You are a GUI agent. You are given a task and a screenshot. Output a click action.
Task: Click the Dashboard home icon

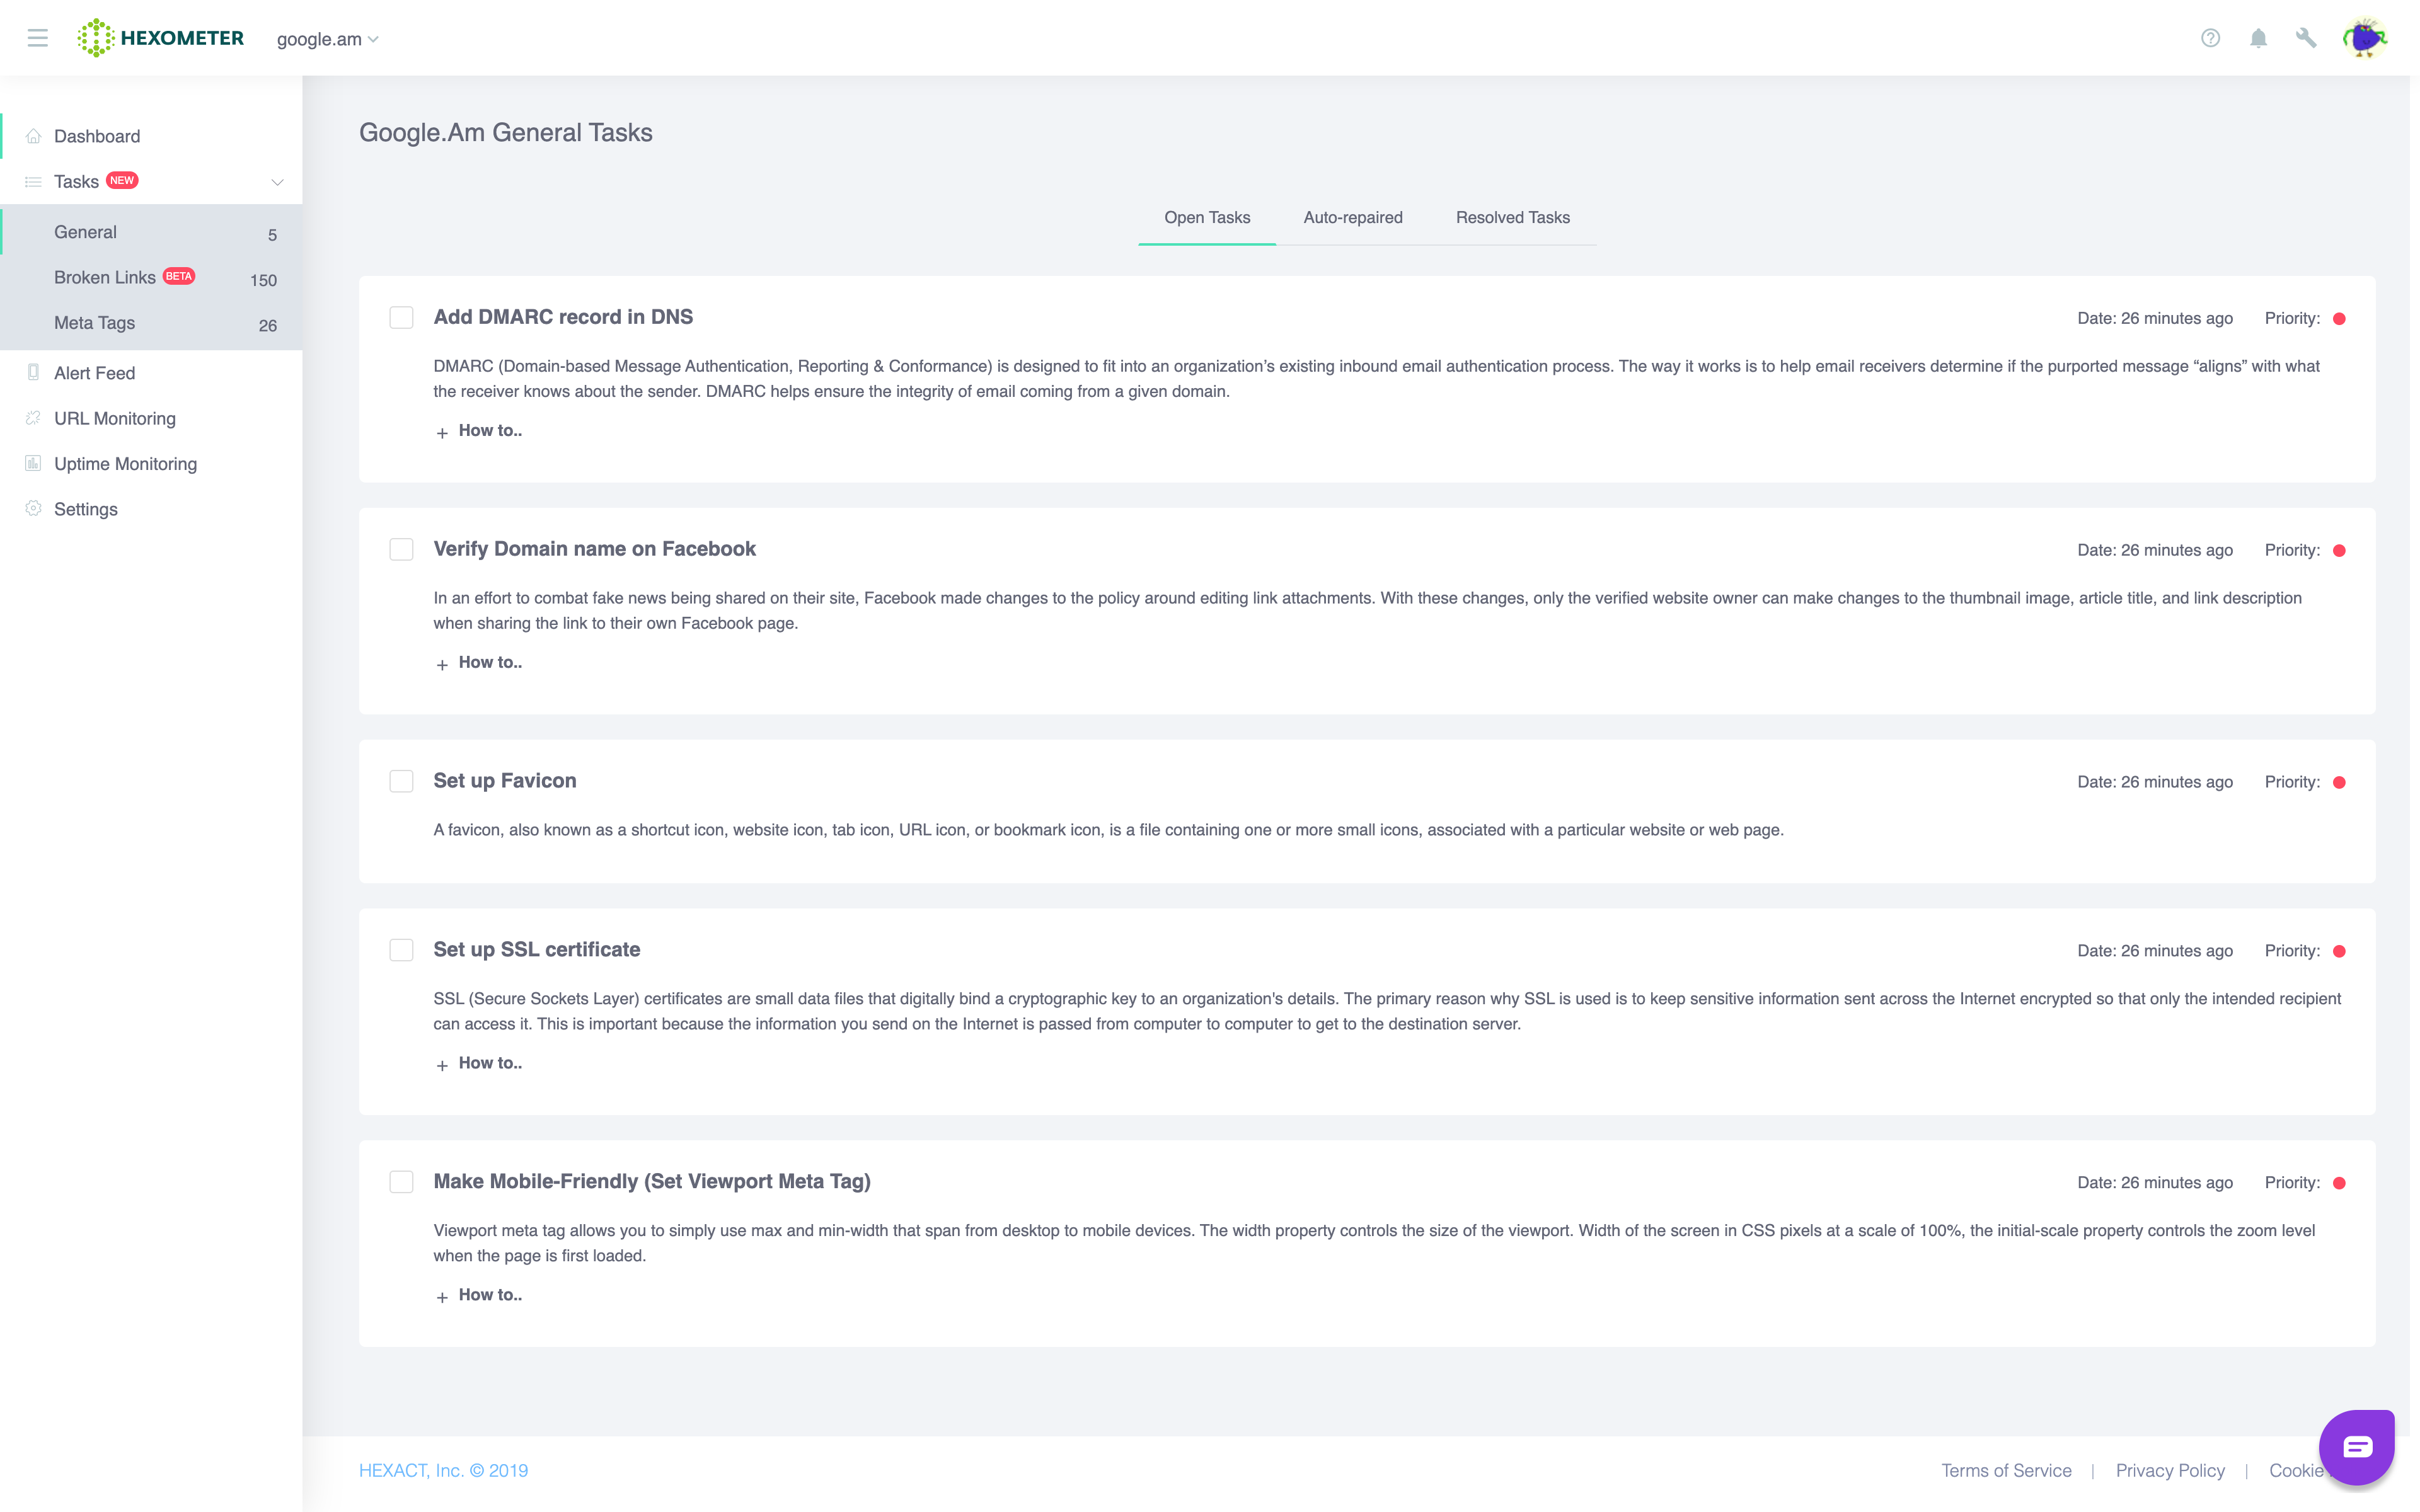(33, 136)
